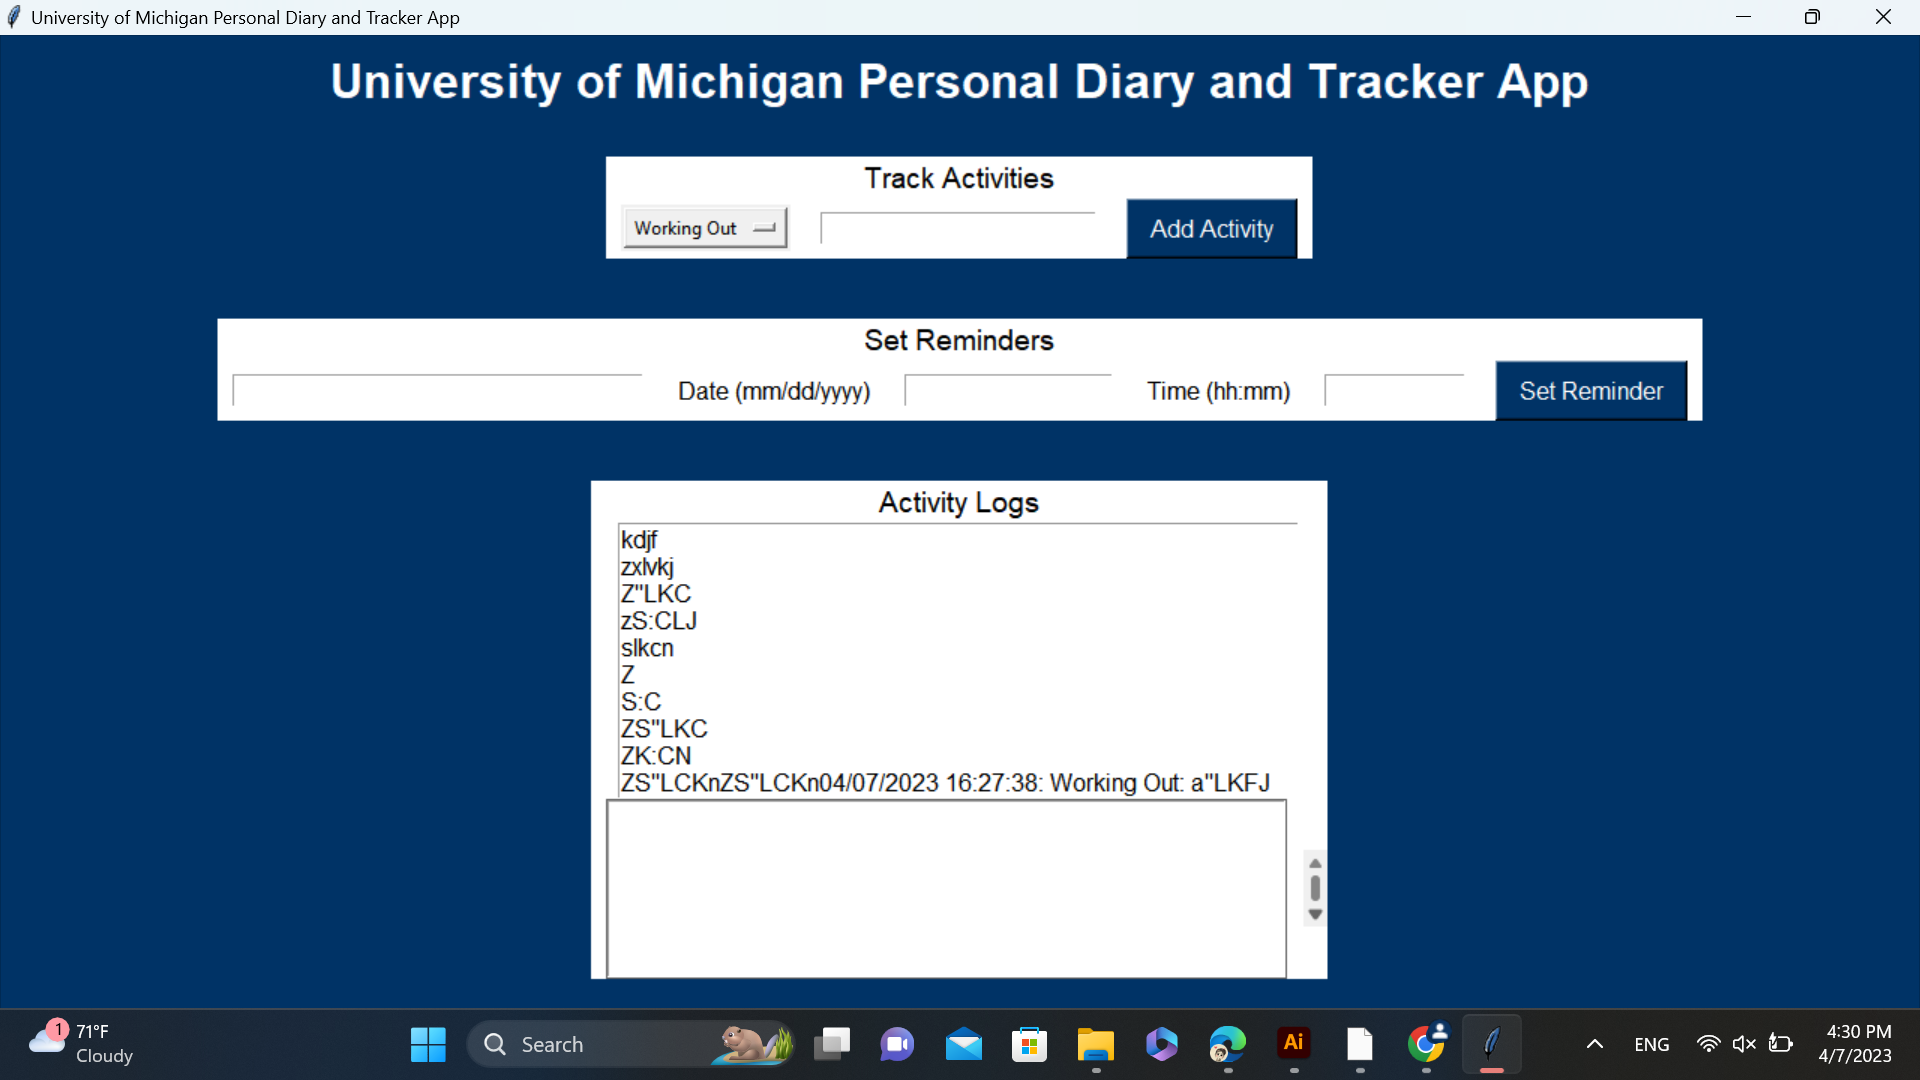Click the Activity Logs scrollbar down arrow
1920x1080 pixels.
click(1315, 914)
